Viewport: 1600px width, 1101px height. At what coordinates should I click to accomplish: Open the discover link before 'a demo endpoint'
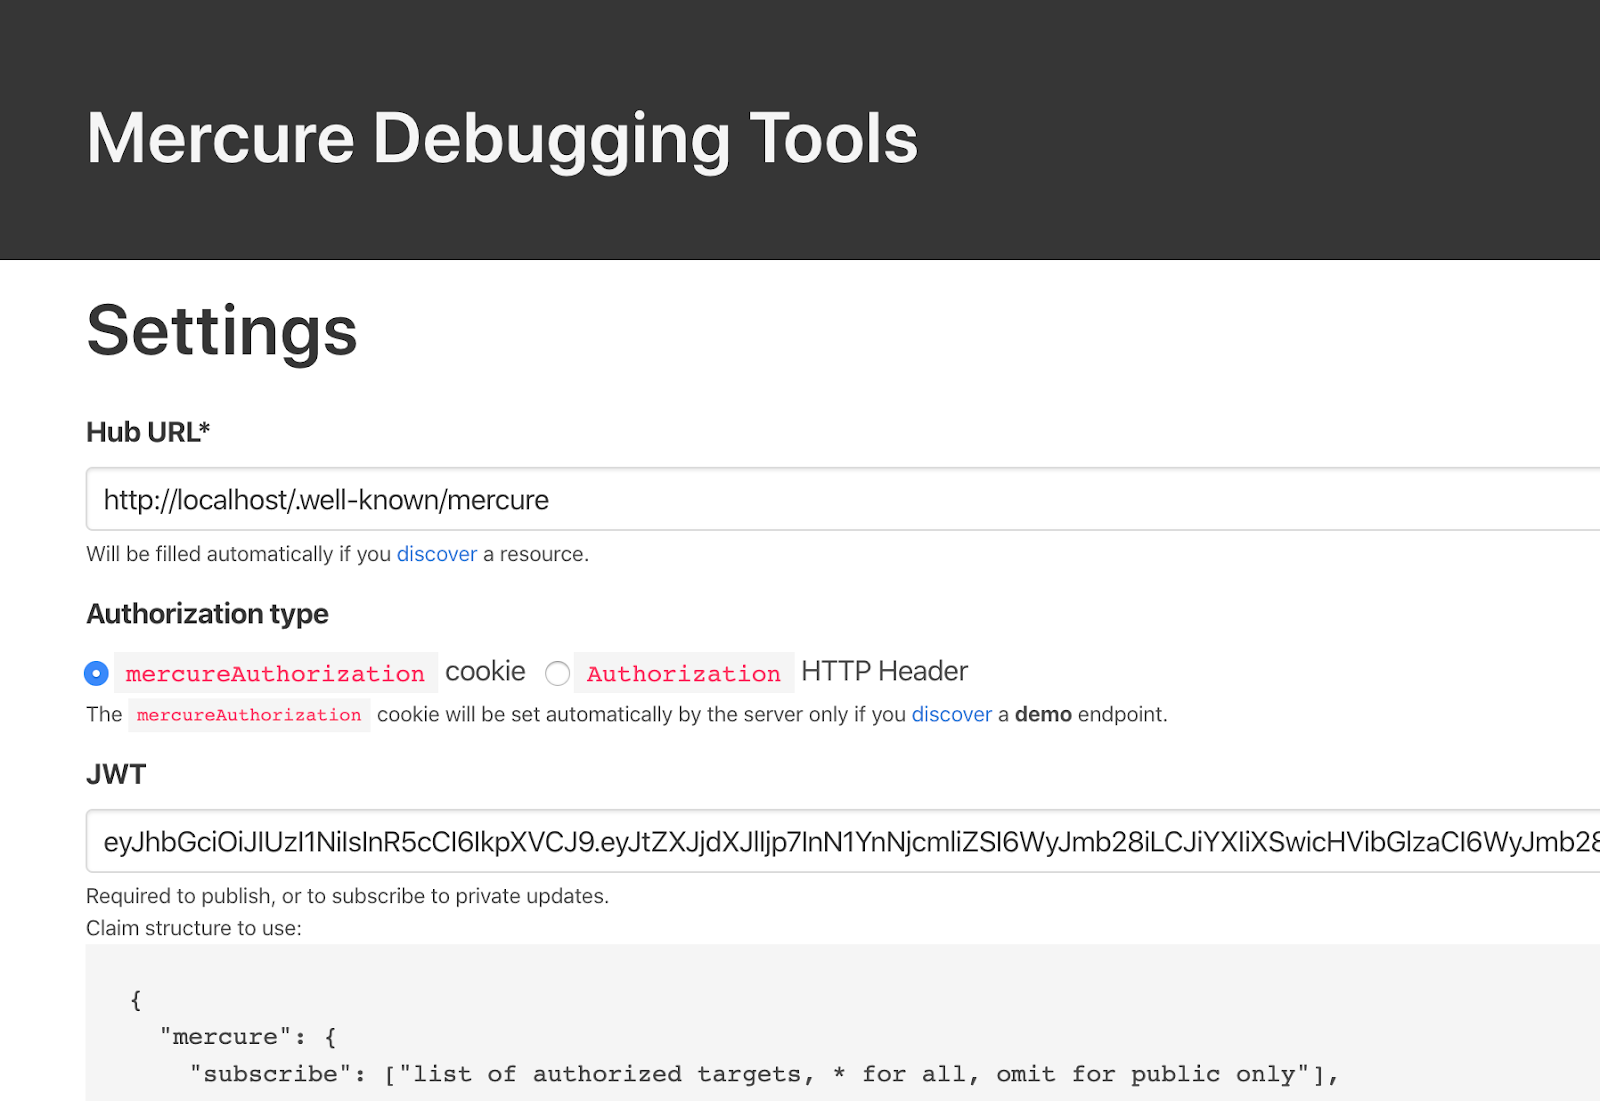point(952,714)
